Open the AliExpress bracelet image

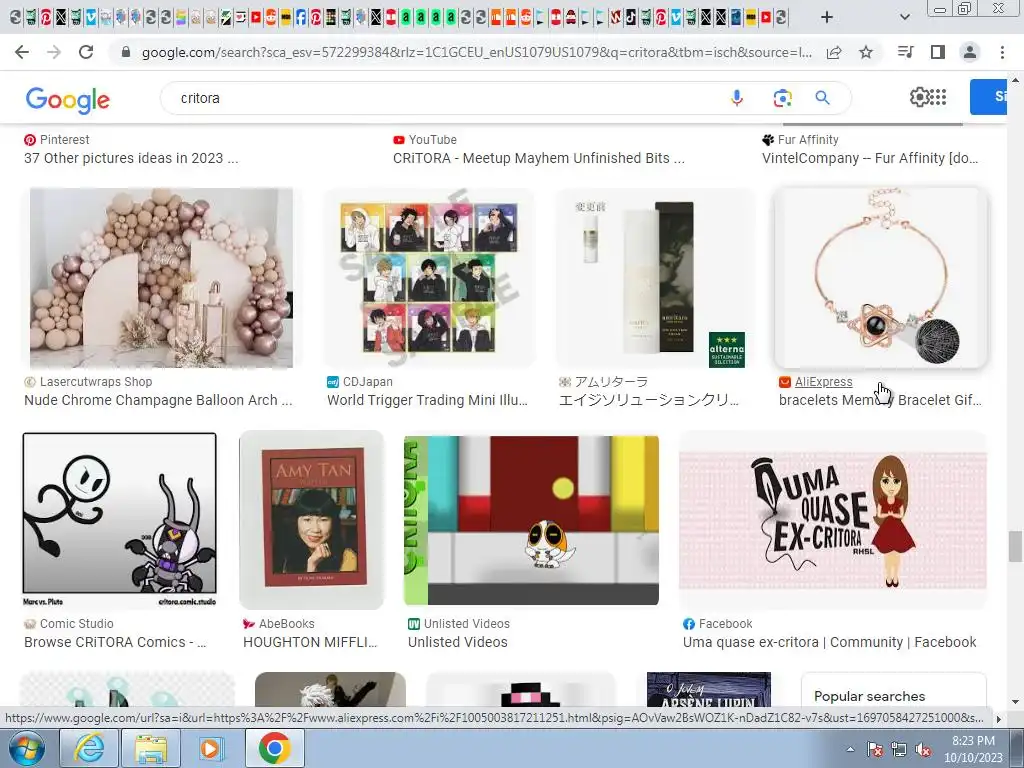coord(880,278)
